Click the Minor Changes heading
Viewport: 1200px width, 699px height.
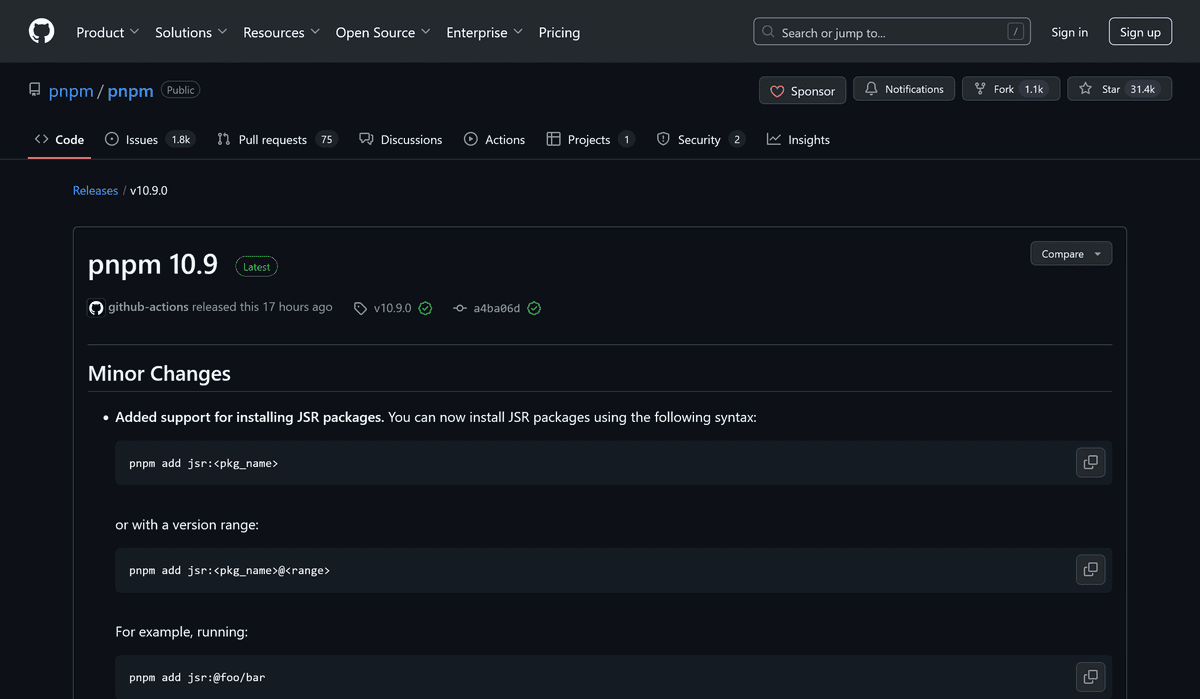tap(159, 374)
